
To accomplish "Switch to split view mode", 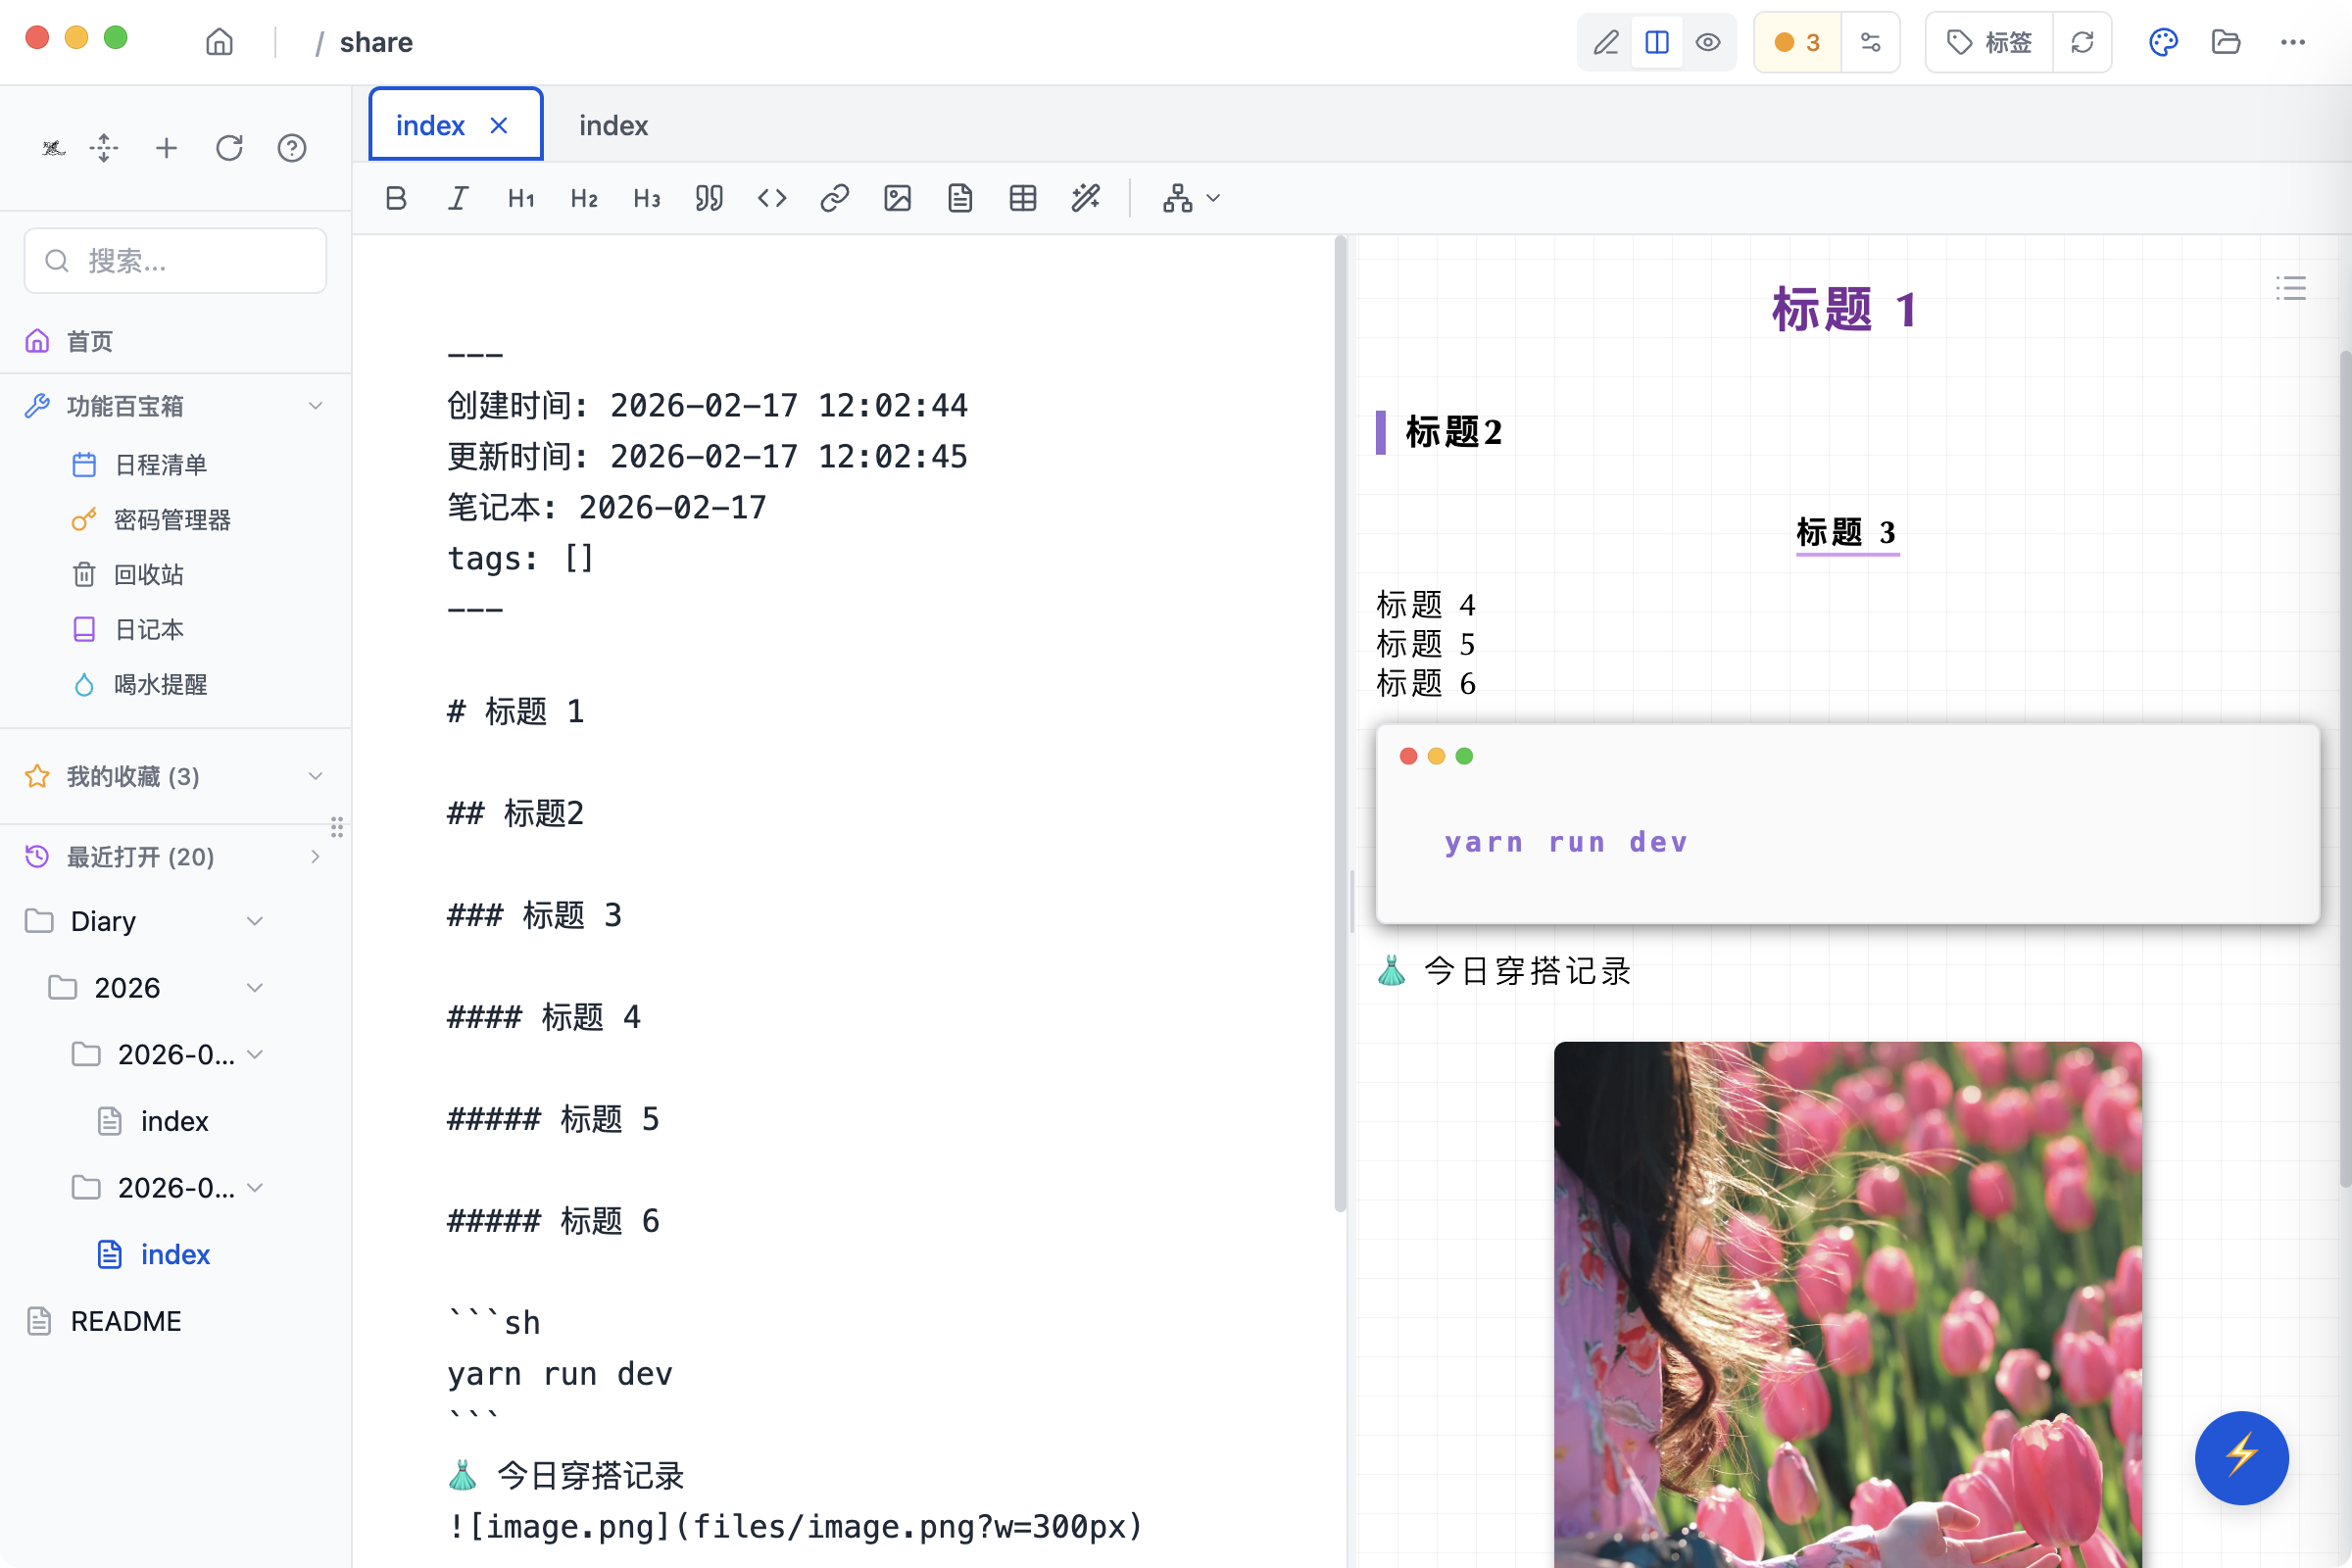I will click(x=1657, y=42).
